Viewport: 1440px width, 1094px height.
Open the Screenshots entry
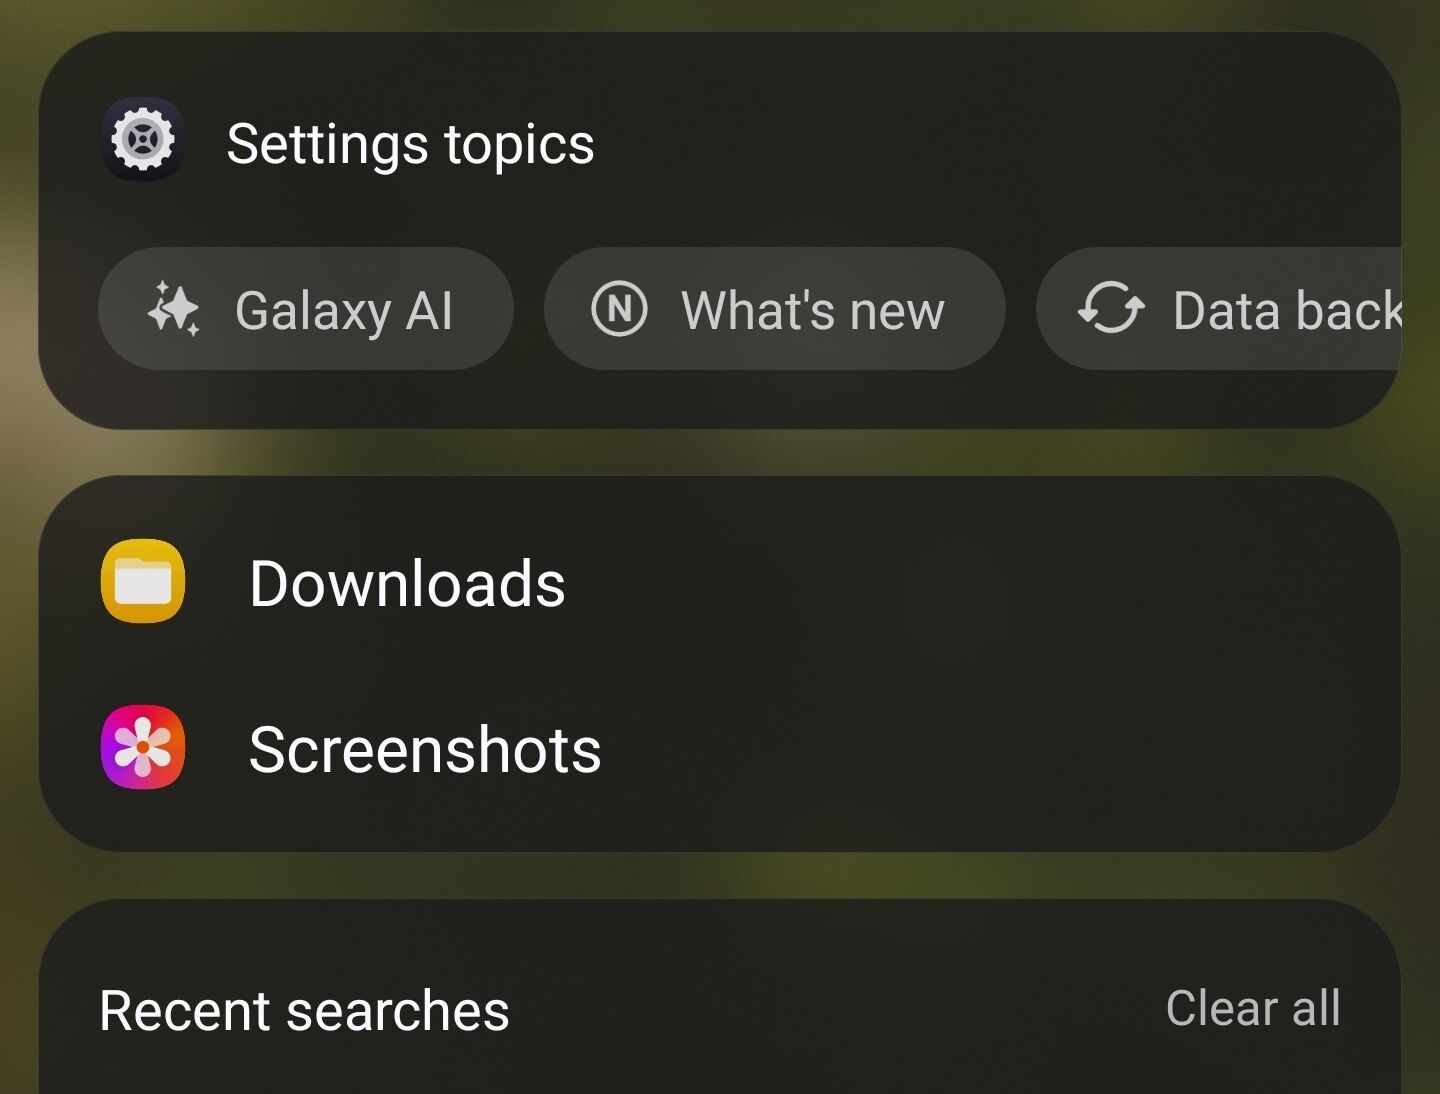pyautogui.click(x=700, y=748)
